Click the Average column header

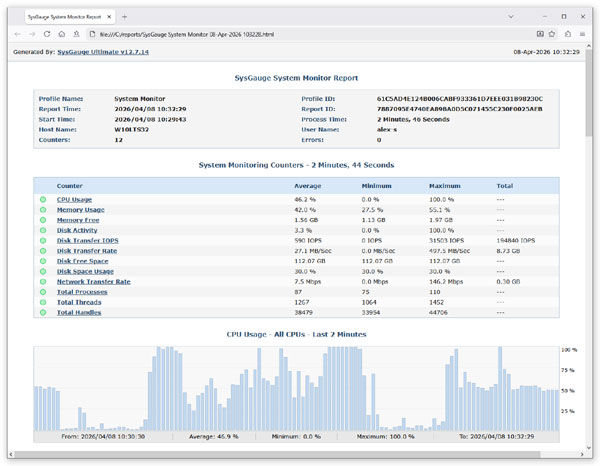pyautogui.click(x=308, y=186)
